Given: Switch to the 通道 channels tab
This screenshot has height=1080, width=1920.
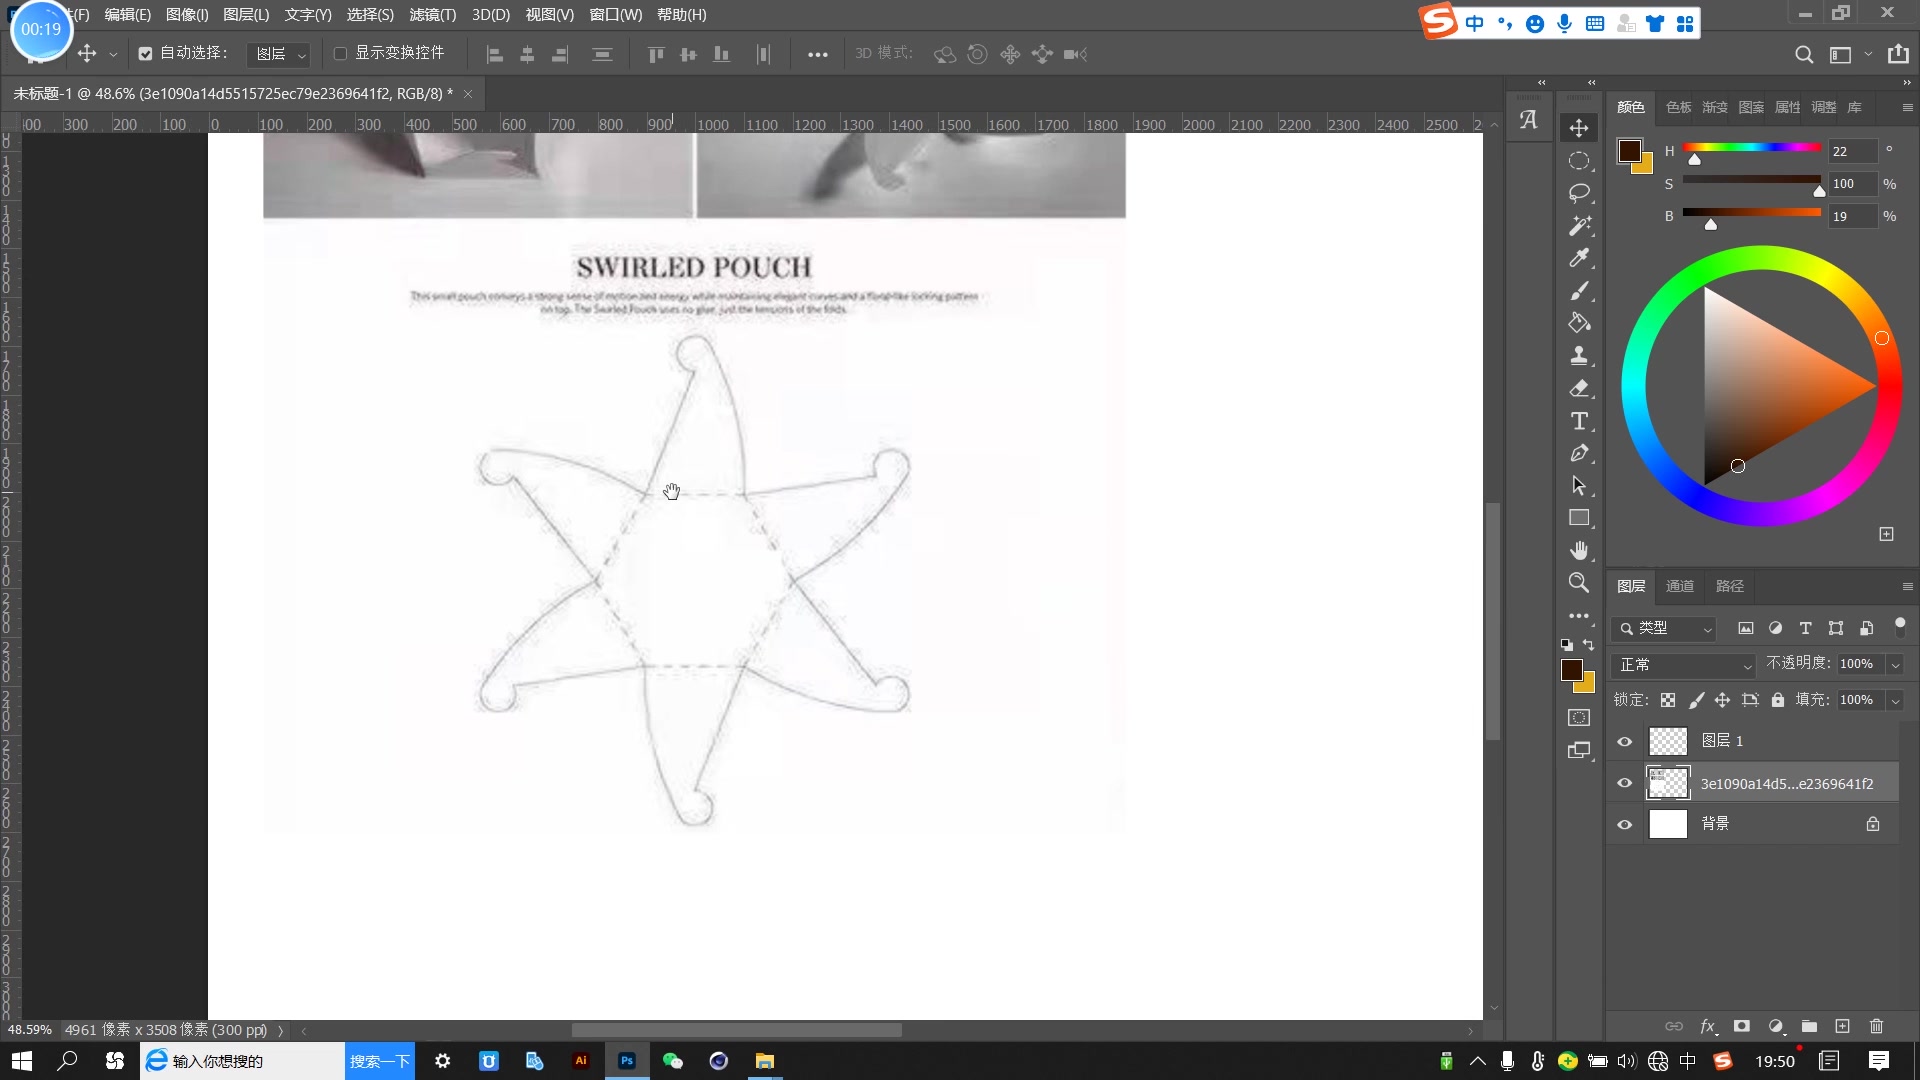Looking at the screenshot, I should pyautogui.click(x=1680, y=586).
